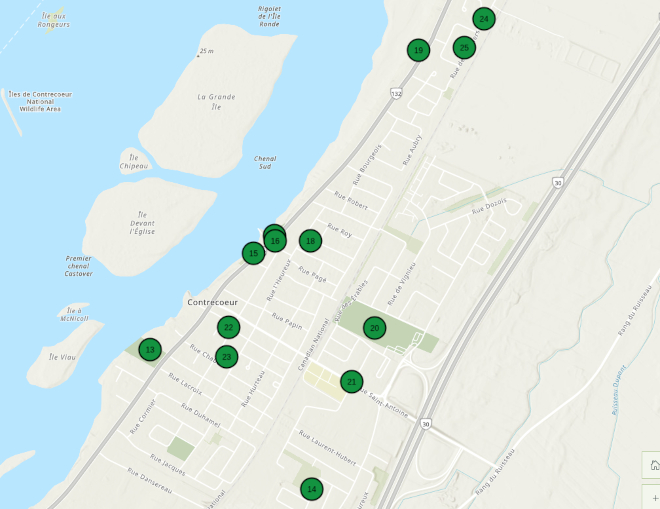Screen dimensions: 660x509
Task: Click the Île Devant l'Église label
Action: tap(143, 224)
